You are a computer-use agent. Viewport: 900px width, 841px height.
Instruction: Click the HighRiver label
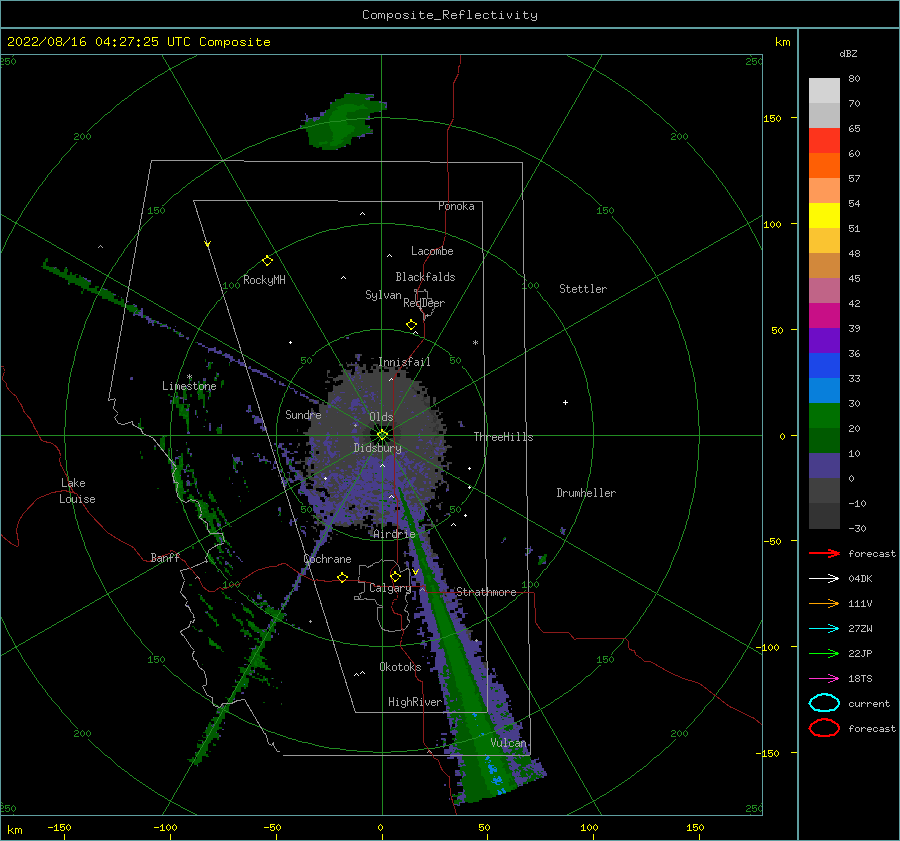click(x=415, y=702)
